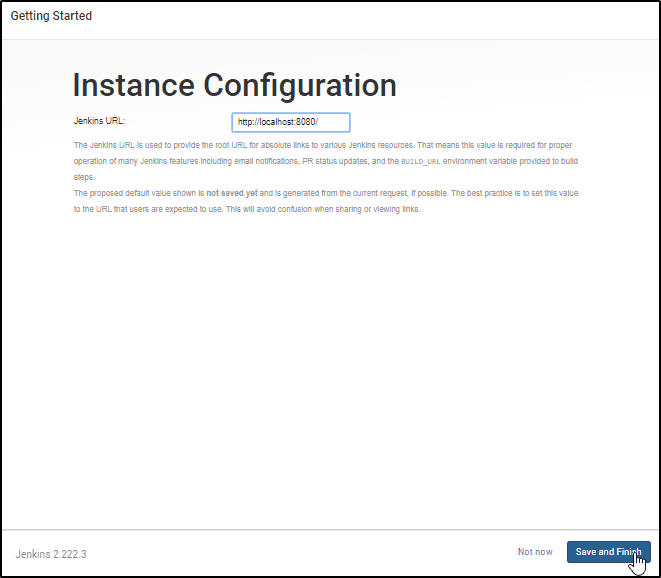Click the "8080" port in URL field
Screen dimensions: 661x578
point(303,122)
